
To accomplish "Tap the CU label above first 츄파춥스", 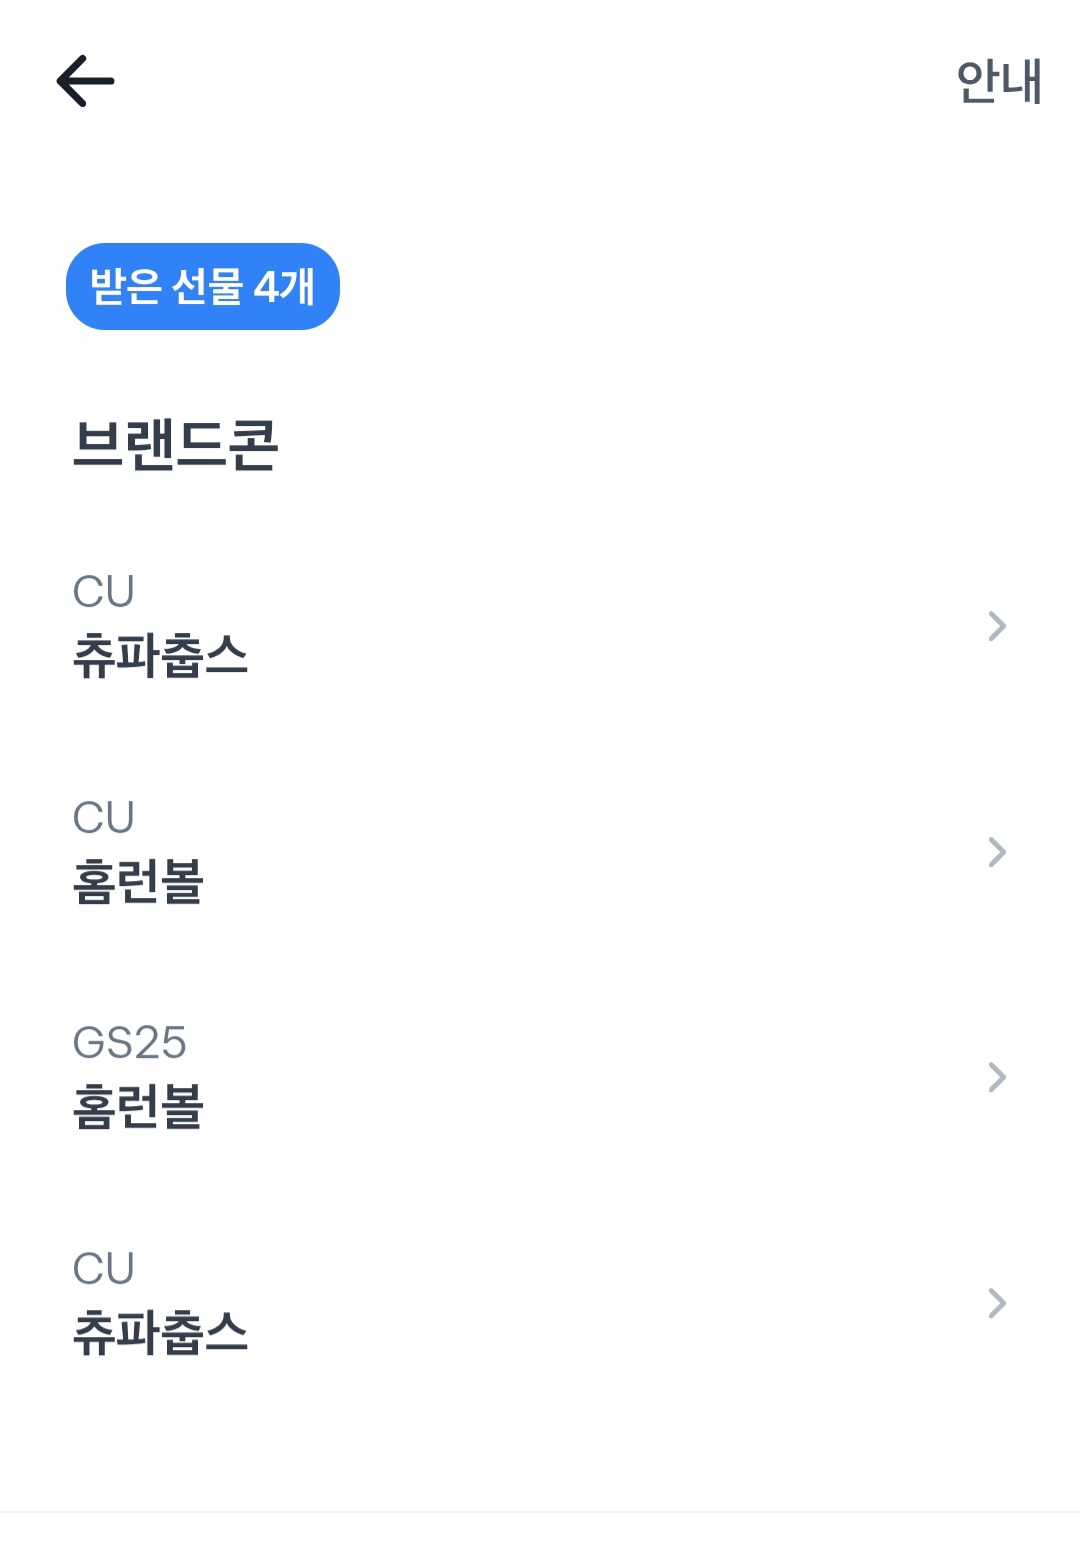I will 103,591.
